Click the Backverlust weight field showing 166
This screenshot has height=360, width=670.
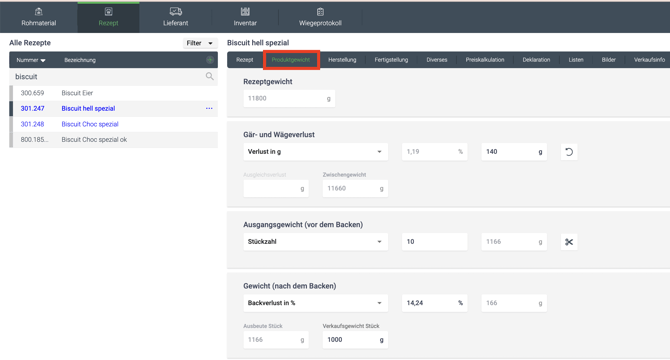514,303
